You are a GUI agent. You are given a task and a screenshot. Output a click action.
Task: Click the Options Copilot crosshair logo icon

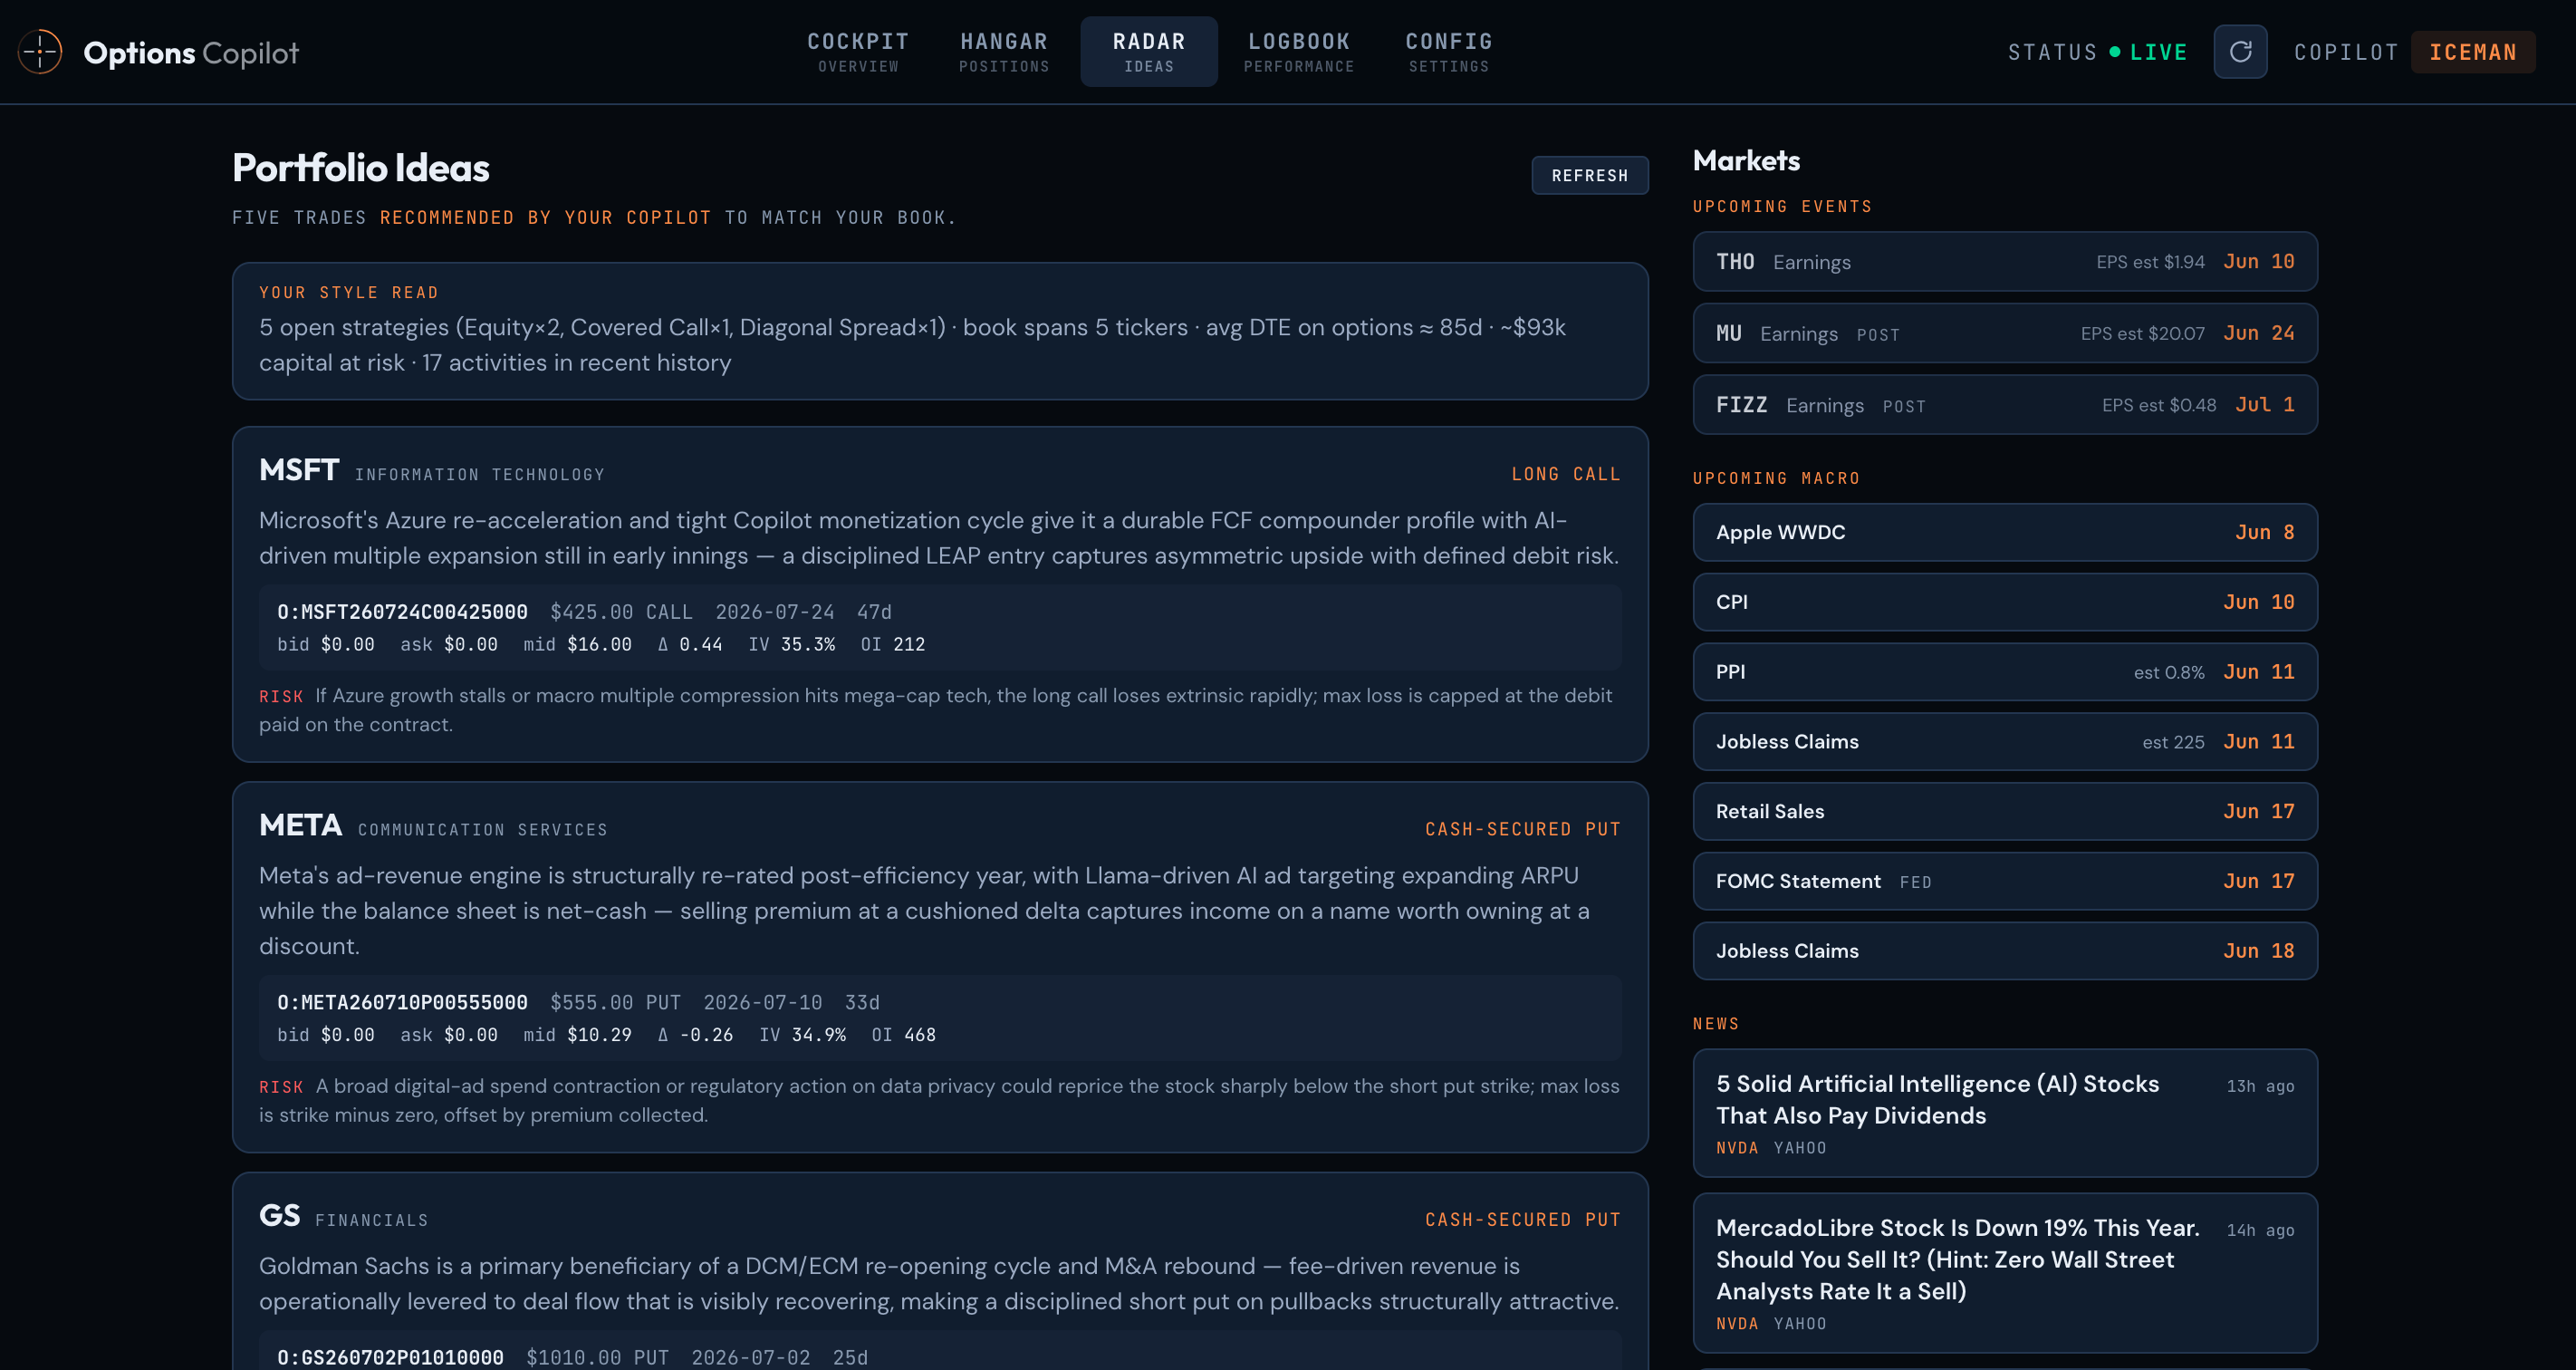(40, 52)
